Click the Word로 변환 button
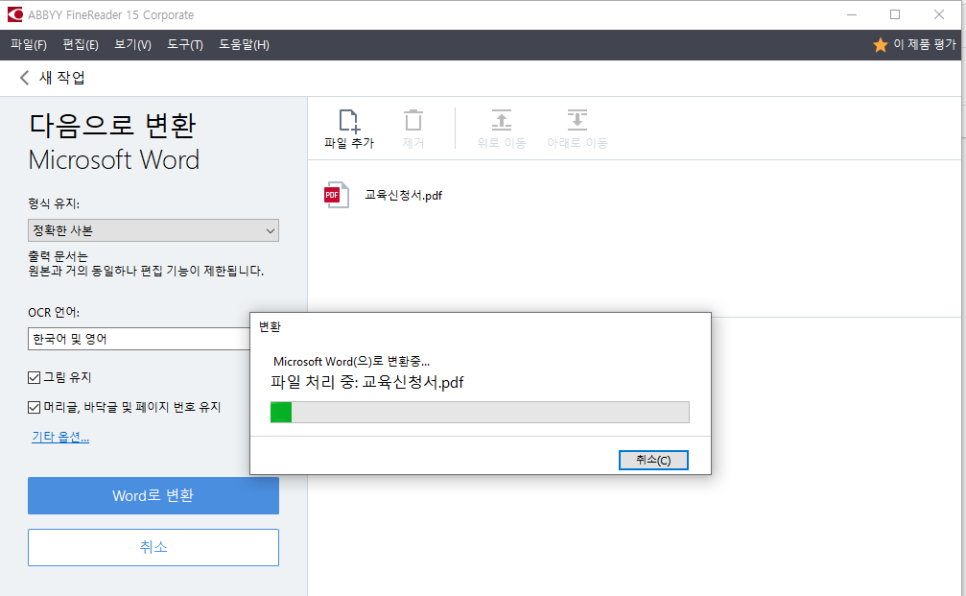The height and width of the screenshot is (596, 966). (x=153, y=496)
